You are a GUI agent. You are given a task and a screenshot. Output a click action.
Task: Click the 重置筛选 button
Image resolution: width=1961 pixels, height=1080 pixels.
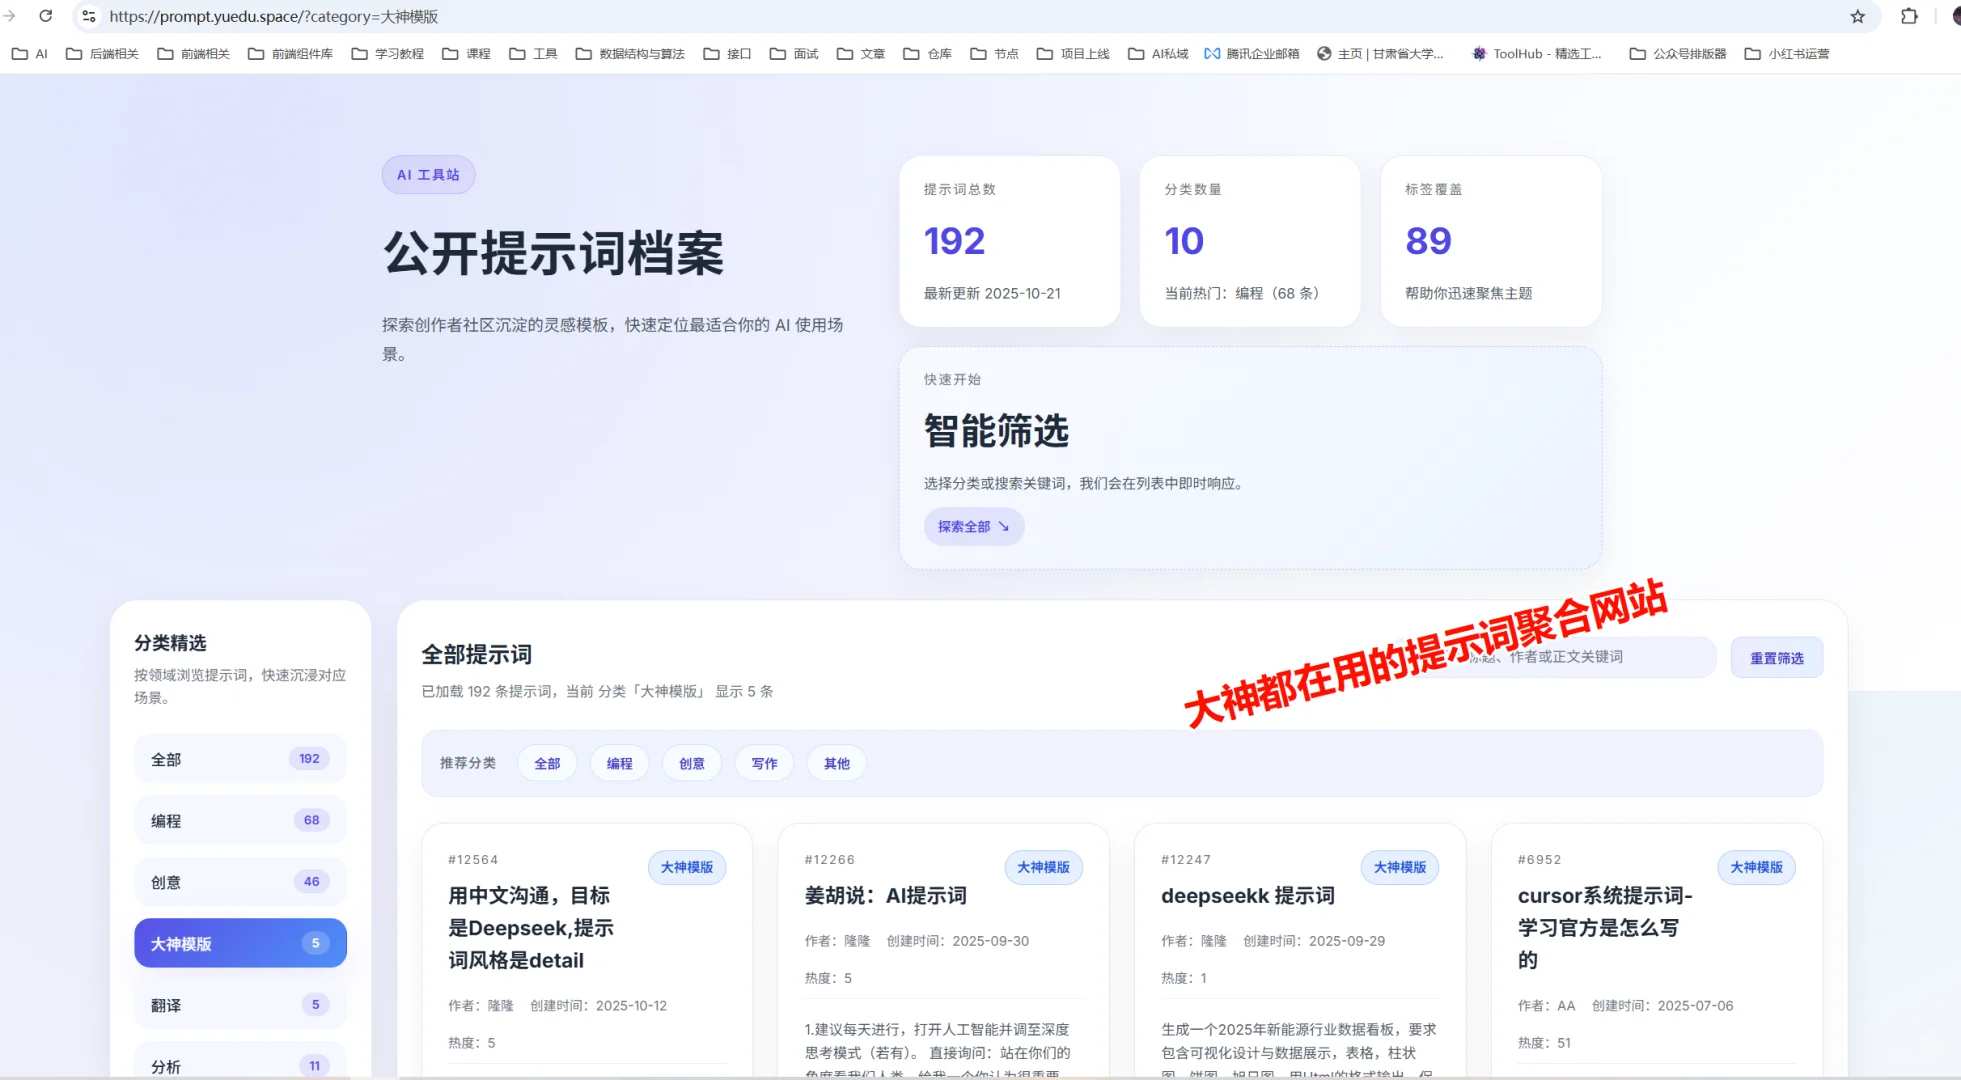click(1777, 657)
